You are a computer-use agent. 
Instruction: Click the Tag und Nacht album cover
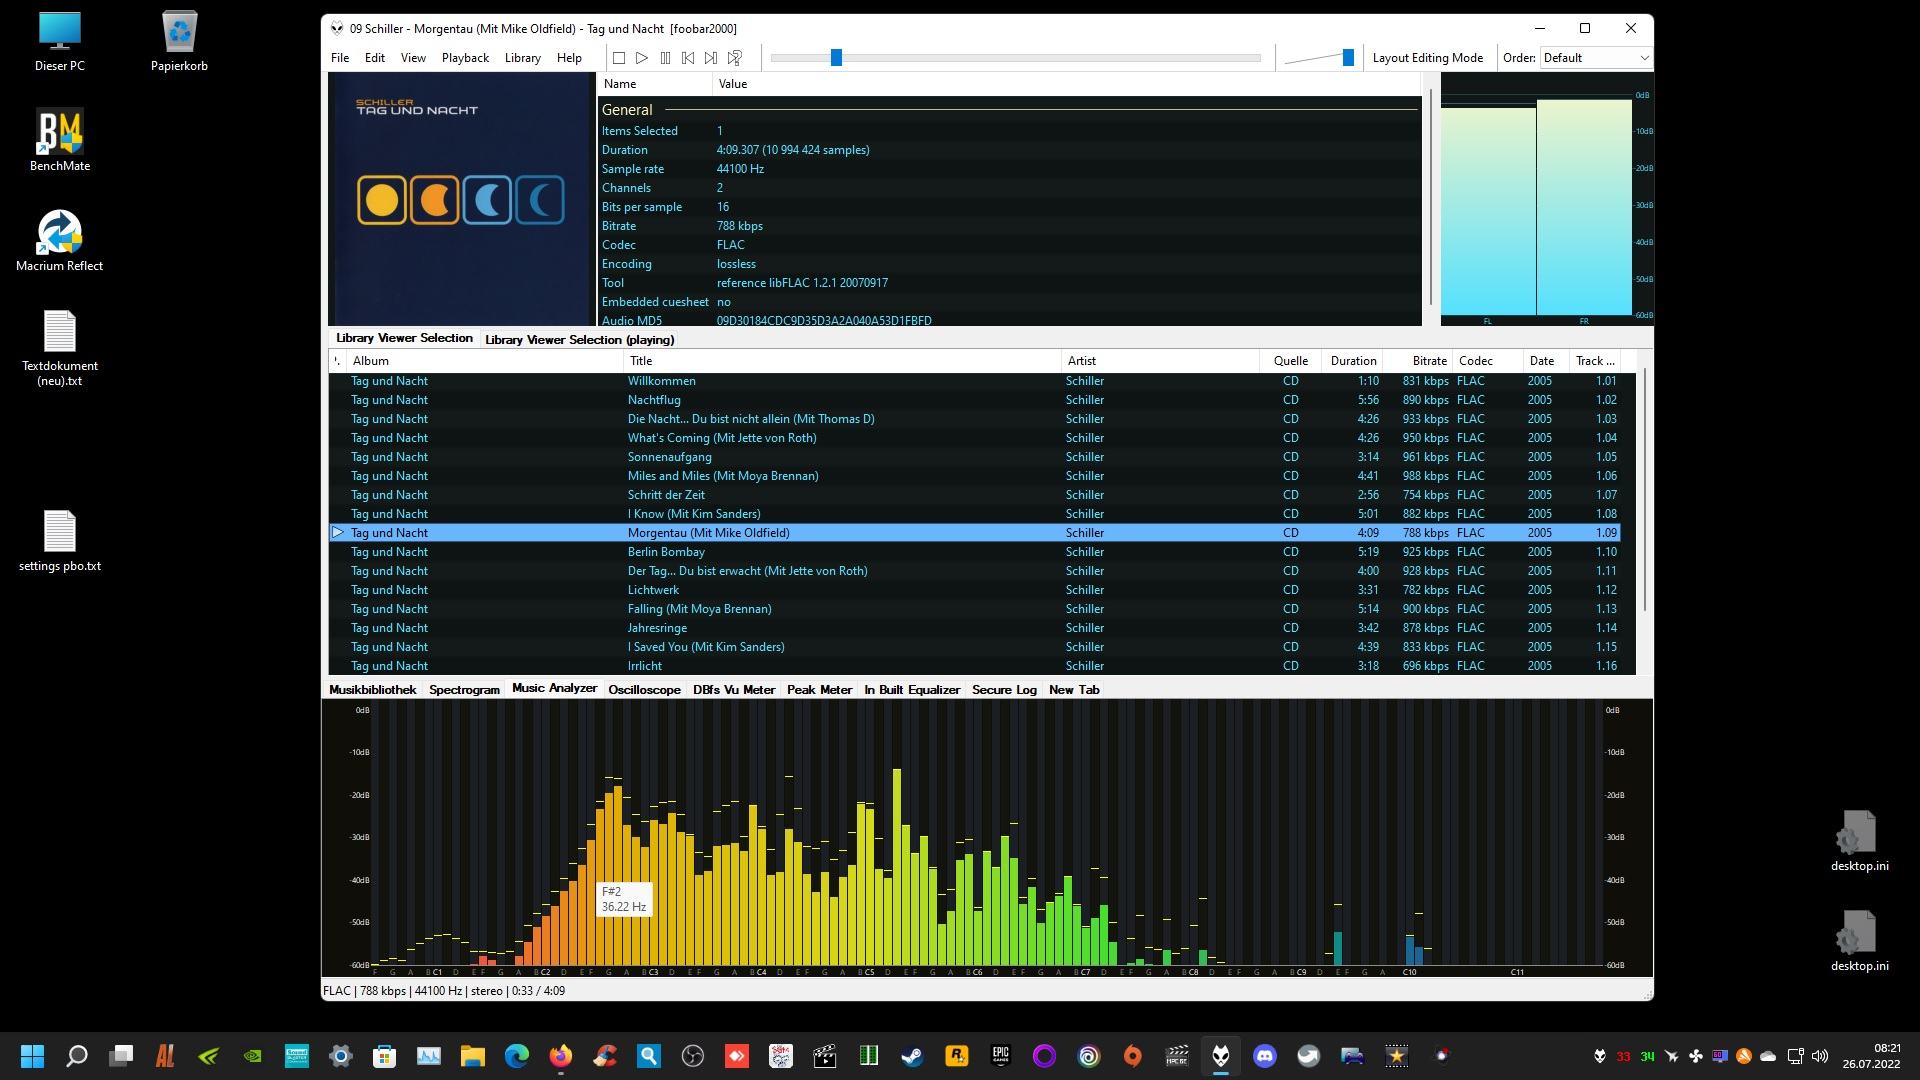coord(461,199)
